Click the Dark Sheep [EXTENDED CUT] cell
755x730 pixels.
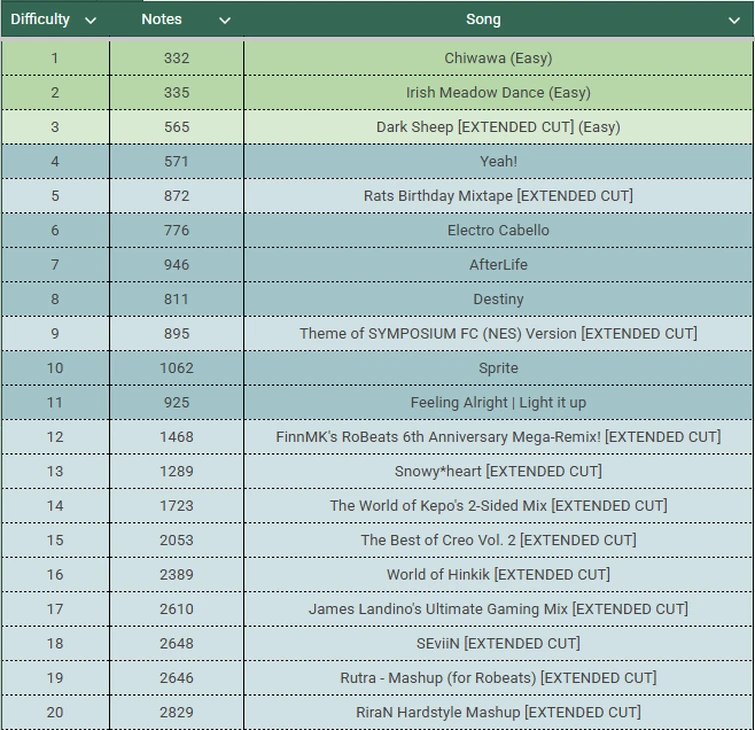coord(498,127)
